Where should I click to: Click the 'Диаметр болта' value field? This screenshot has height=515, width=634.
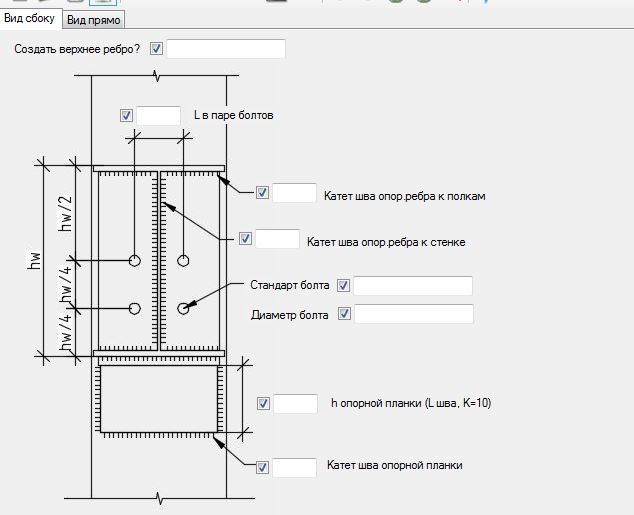(413, 314)
